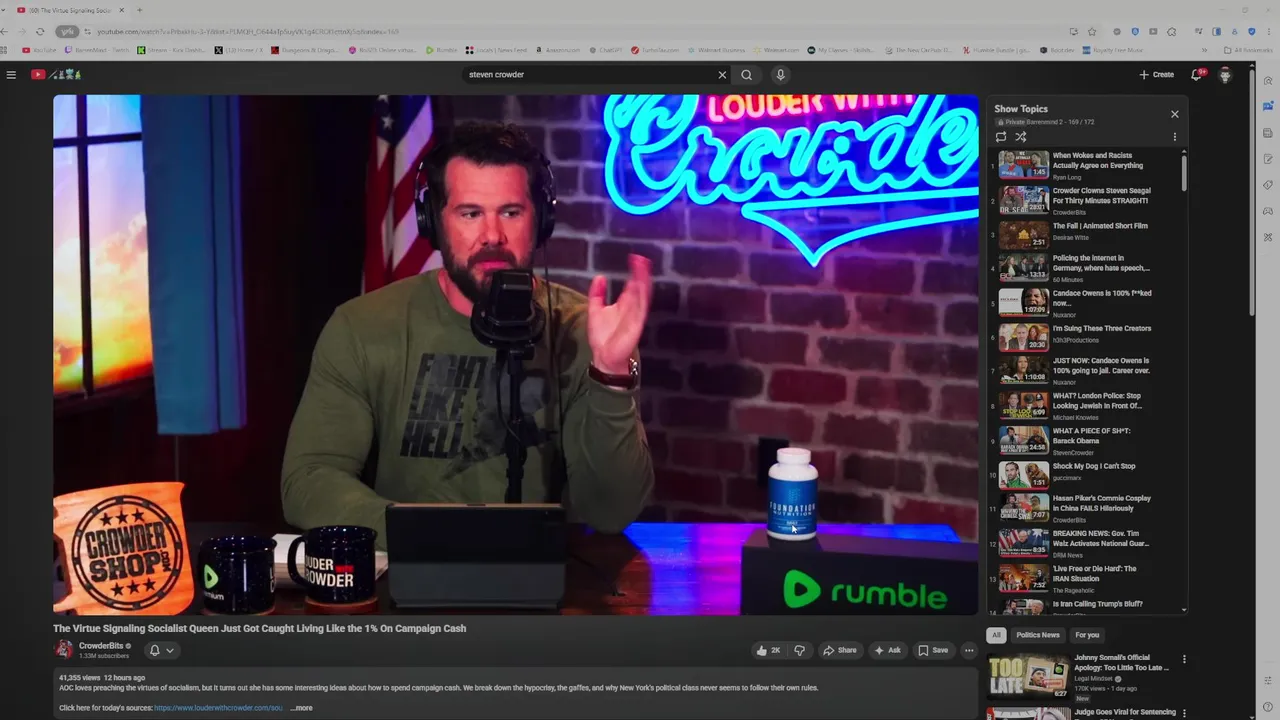
Task: Open the Rumble bookmark
Action: [441, 50]
